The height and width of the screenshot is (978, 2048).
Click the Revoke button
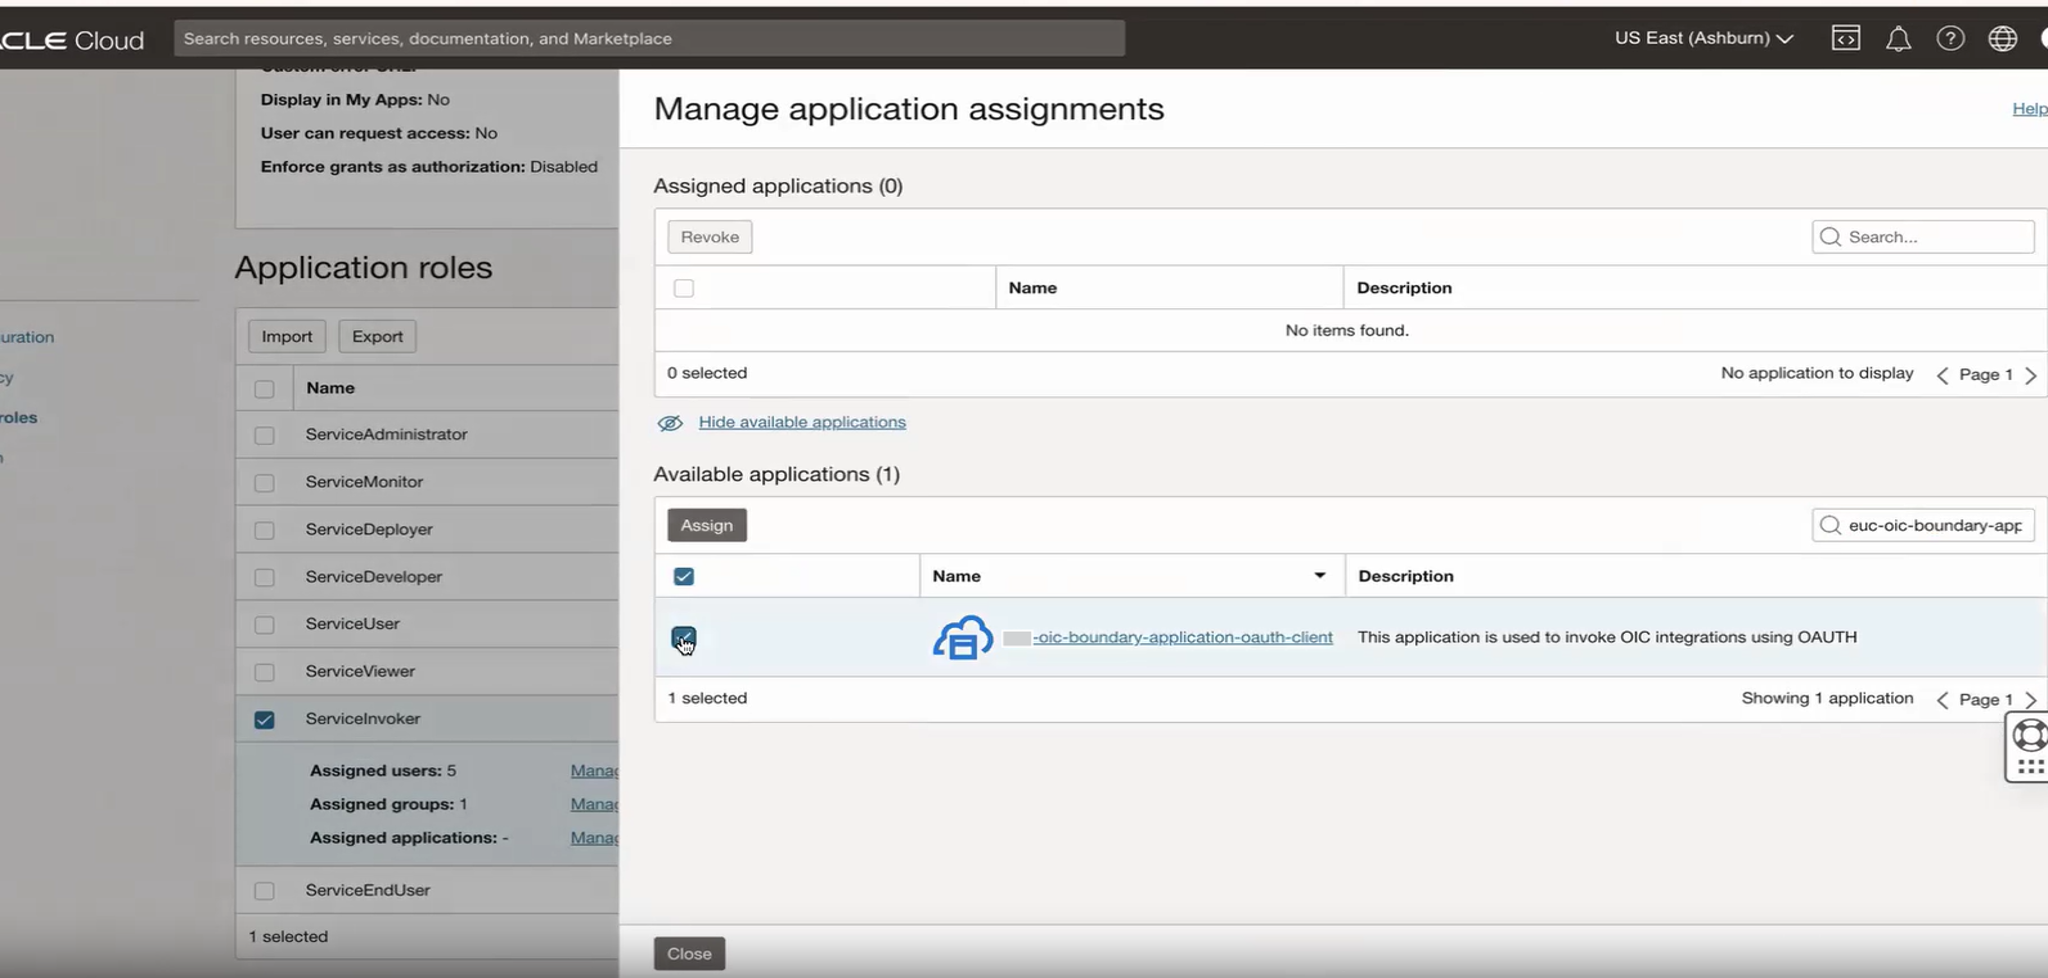pos(709,236)
